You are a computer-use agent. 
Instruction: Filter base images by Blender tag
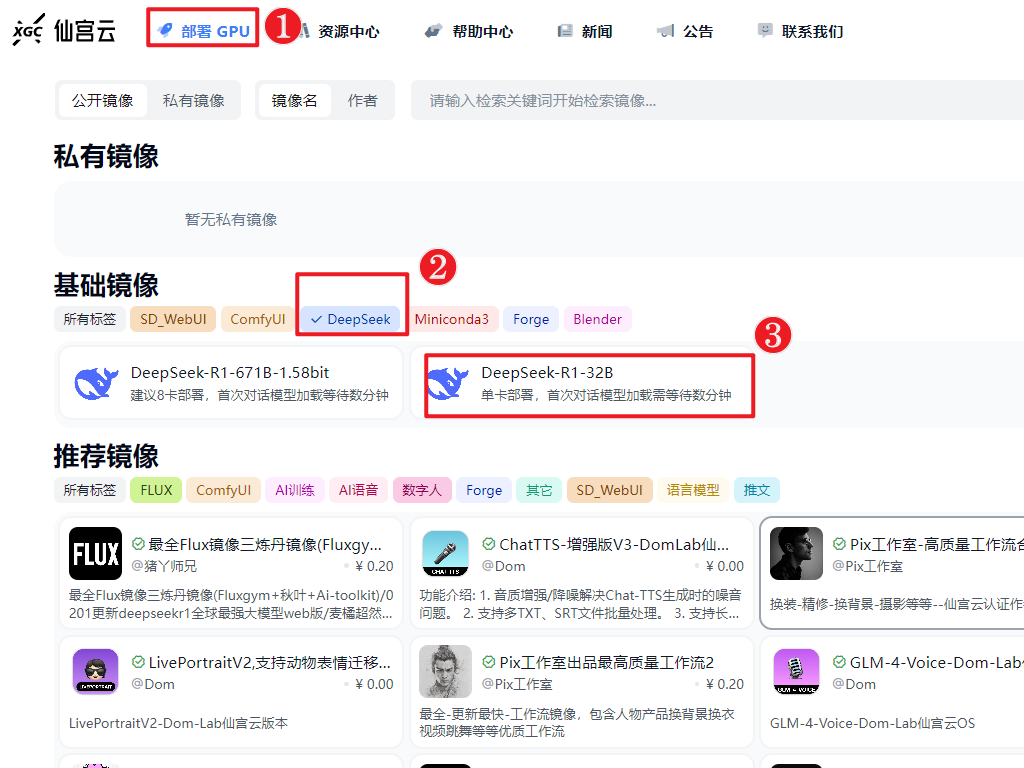[x=598, y=319]
